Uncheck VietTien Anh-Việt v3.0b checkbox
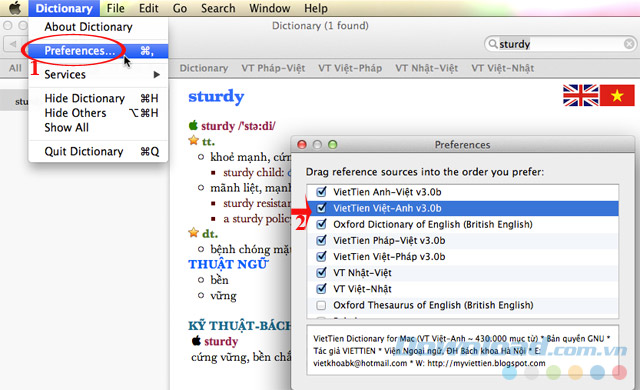The image size is (640, 390). click(322, 191)
